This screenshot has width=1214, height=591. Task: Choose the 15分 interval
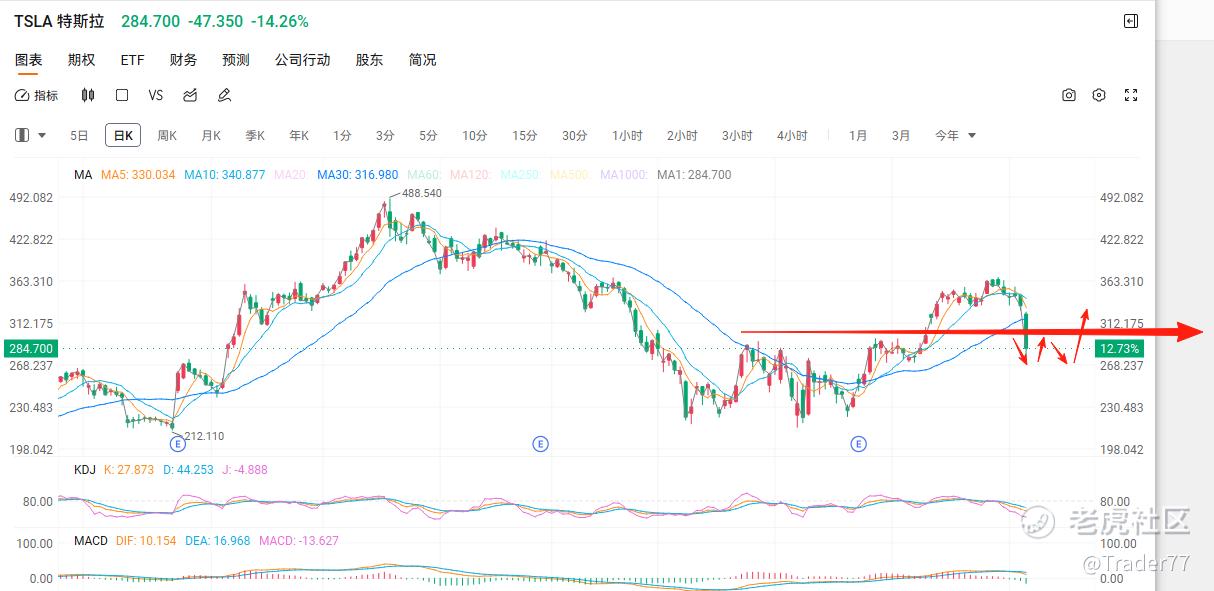[525, 135]
